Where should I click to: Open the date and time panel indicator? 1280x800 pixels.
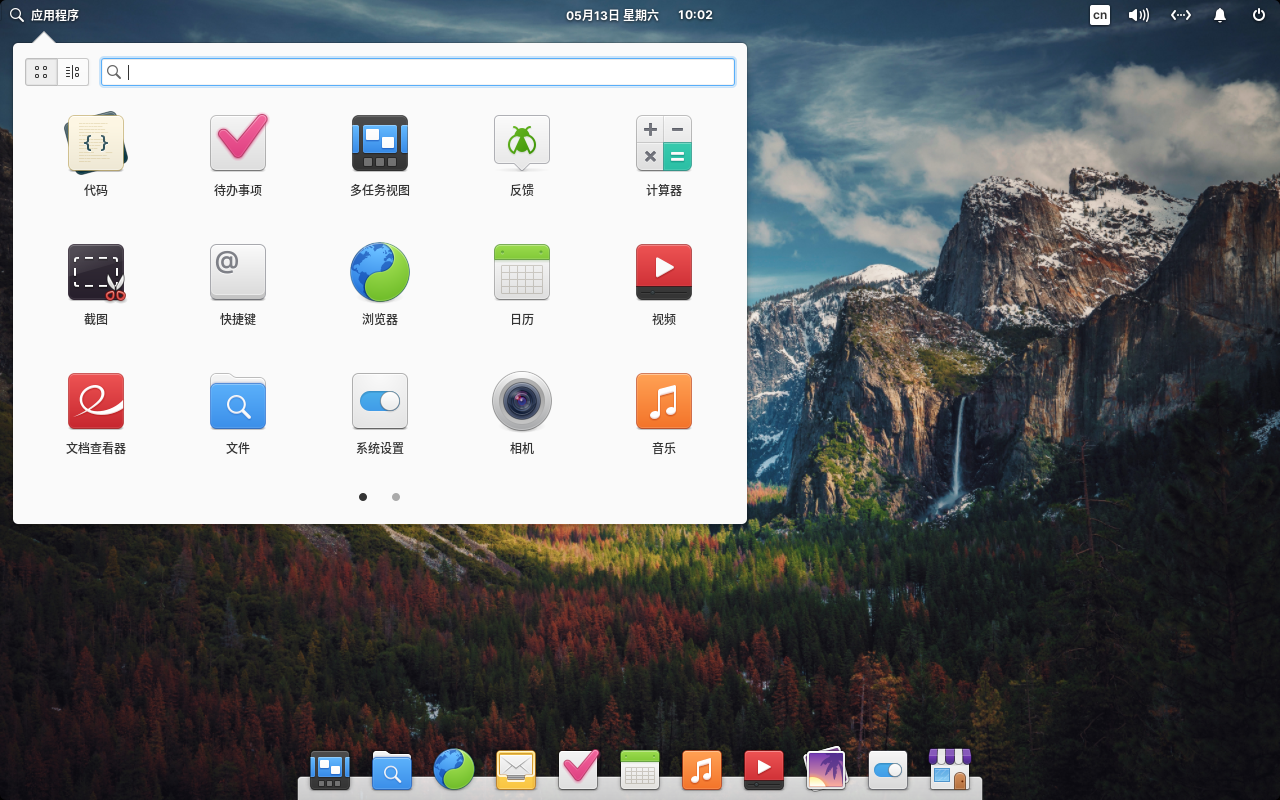coord(639,15)
